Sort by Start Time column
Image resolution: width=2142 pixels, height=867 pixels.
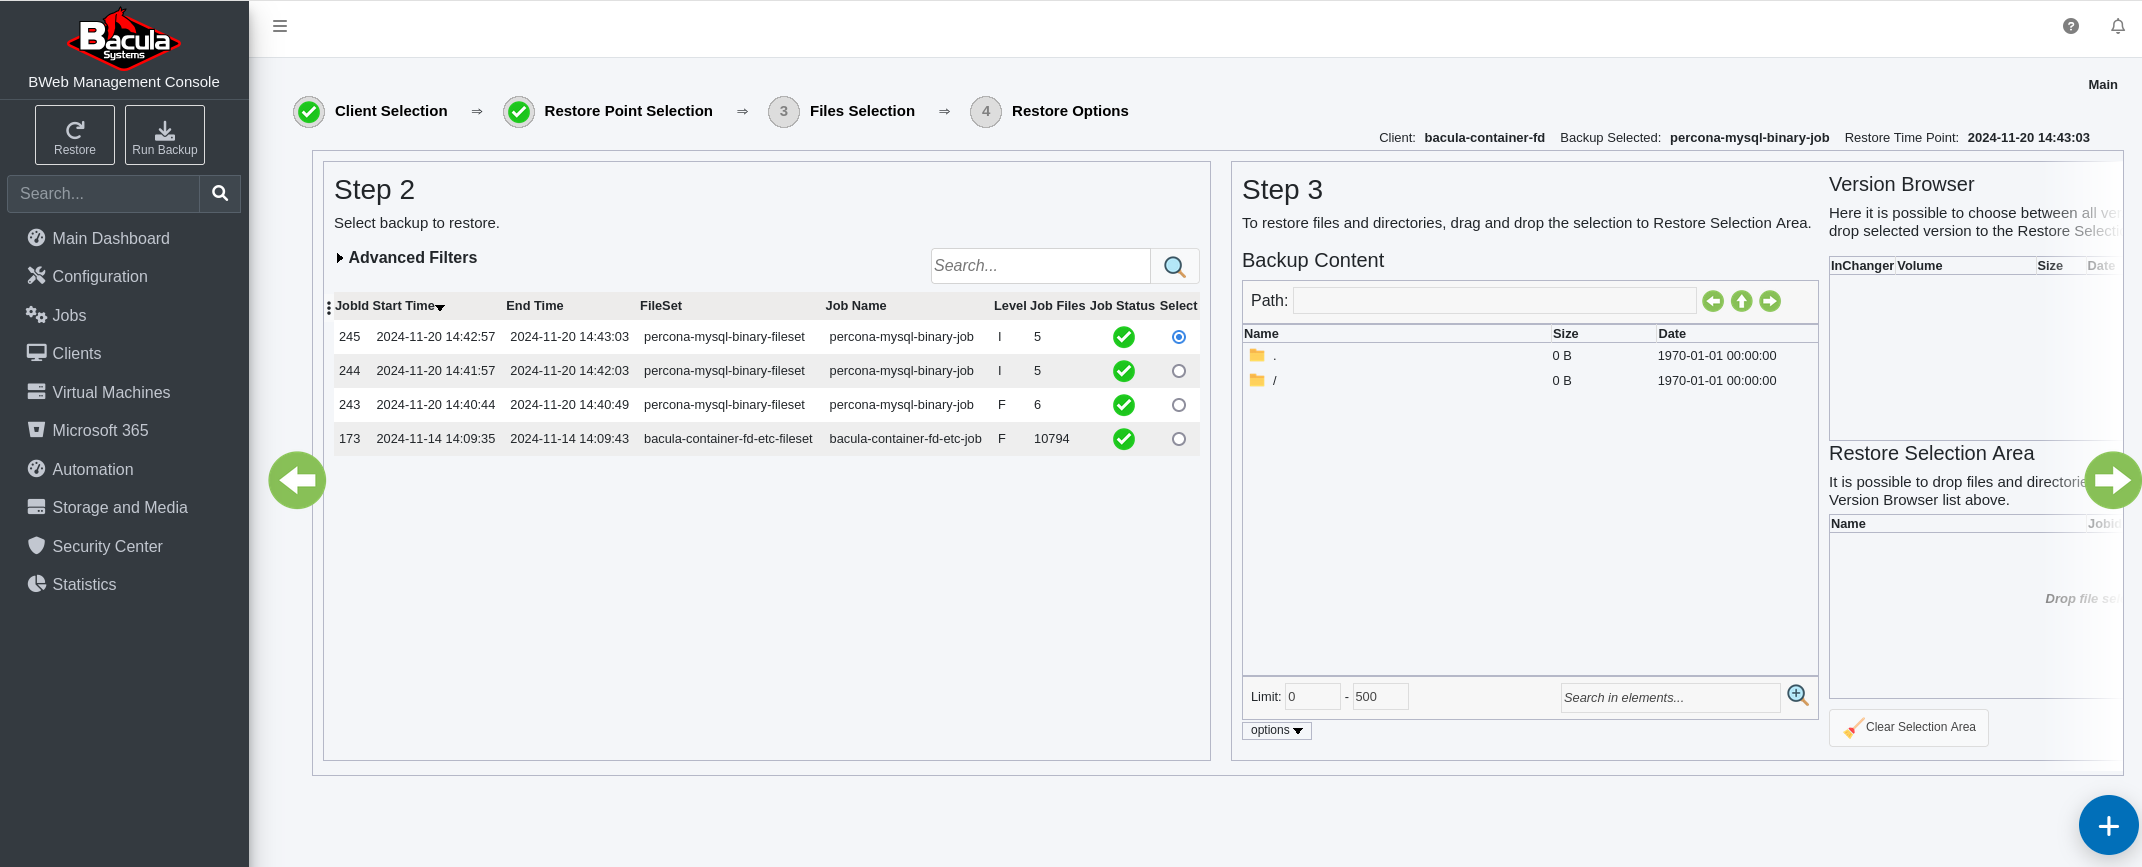tap(408, 306)
